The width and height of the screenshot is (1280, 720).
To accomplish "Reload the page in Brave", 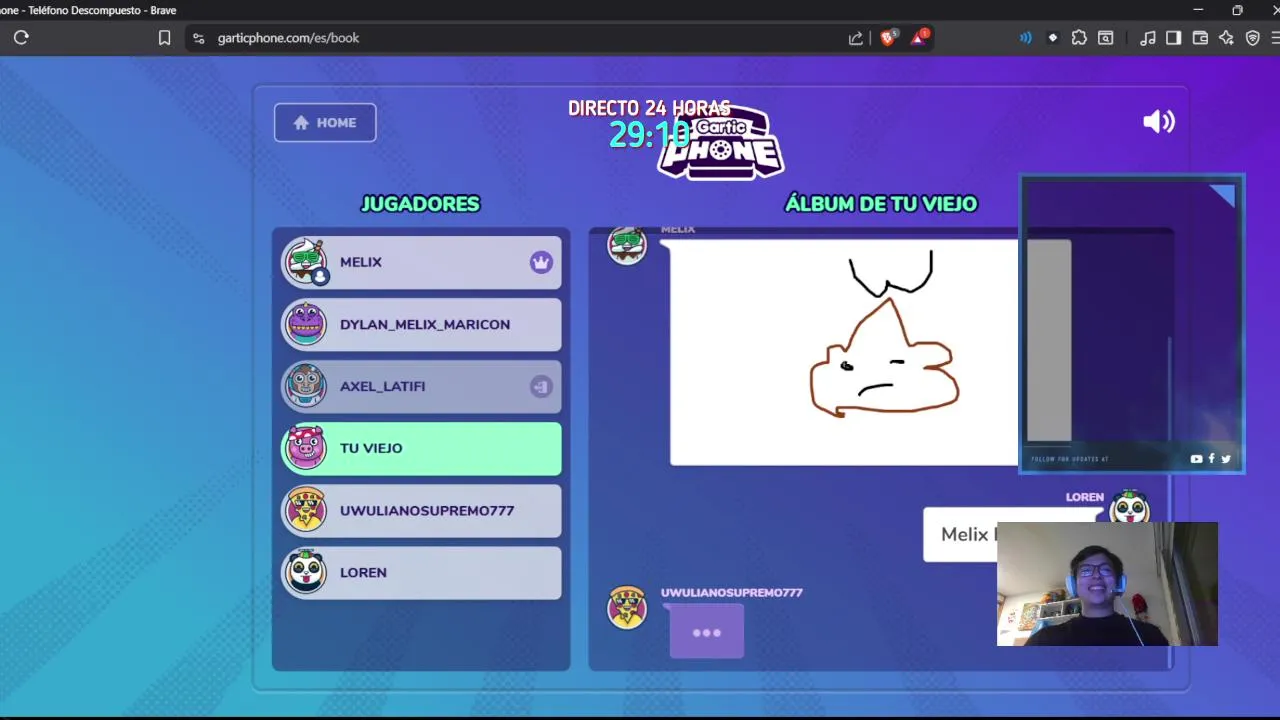I will point(21,38).
